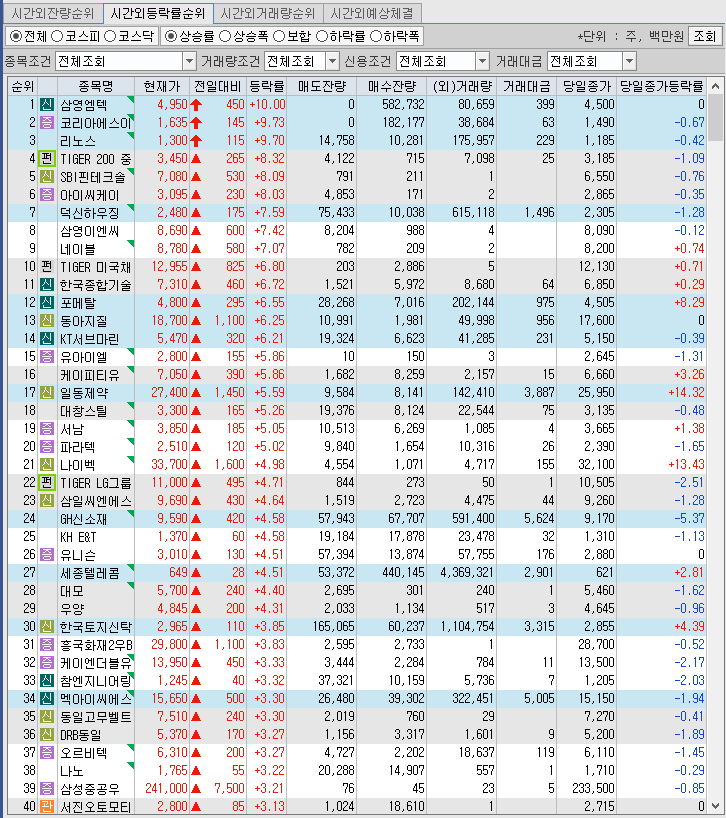
Task: Select stock name 삼영이엔씨
Action: [x=90, y=231]
